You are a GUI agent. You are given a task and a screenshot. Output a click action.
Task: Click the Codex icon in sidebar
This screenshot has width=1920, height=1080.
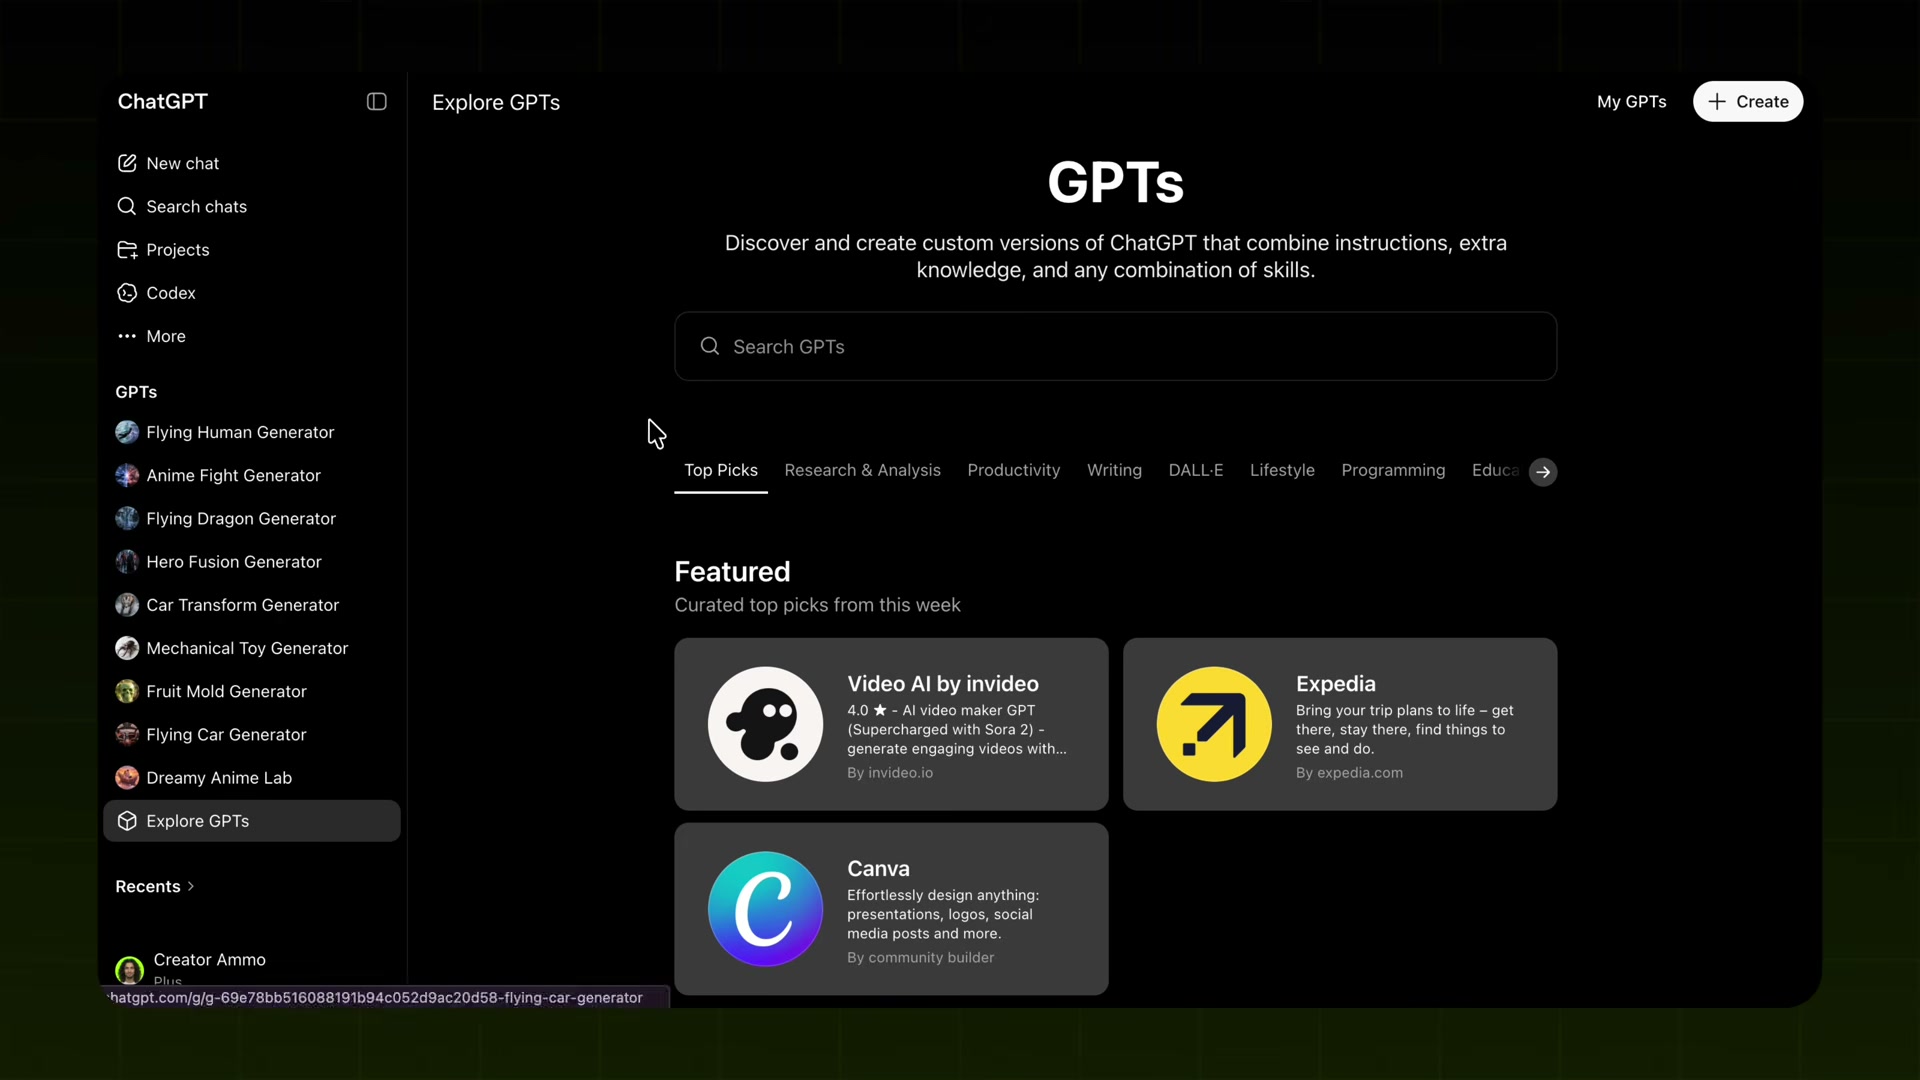pyautogui.click(x=127, y=293)
